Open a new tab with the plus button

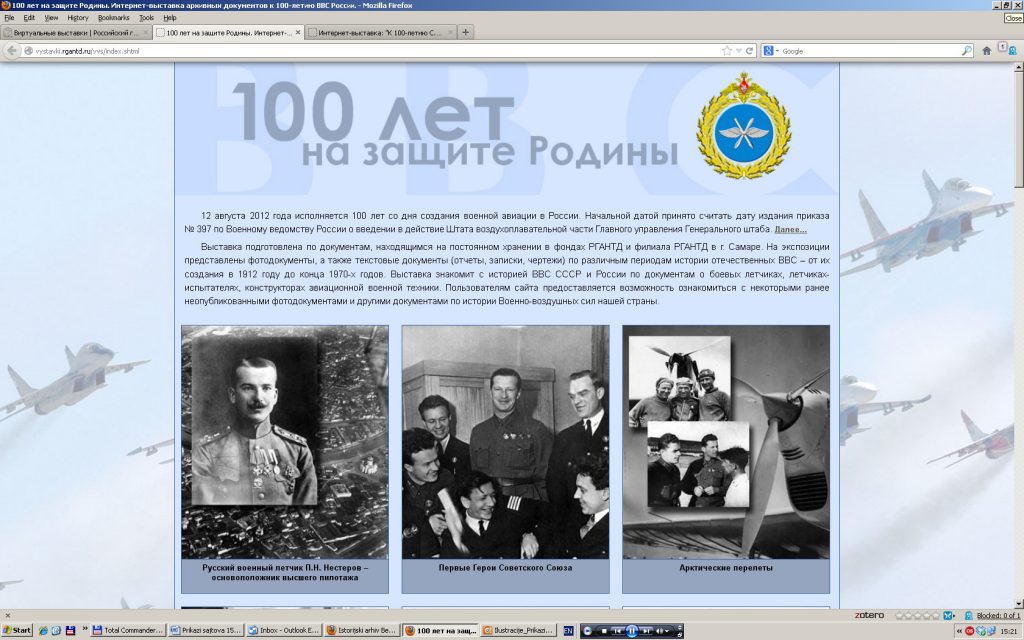(465, 32)
